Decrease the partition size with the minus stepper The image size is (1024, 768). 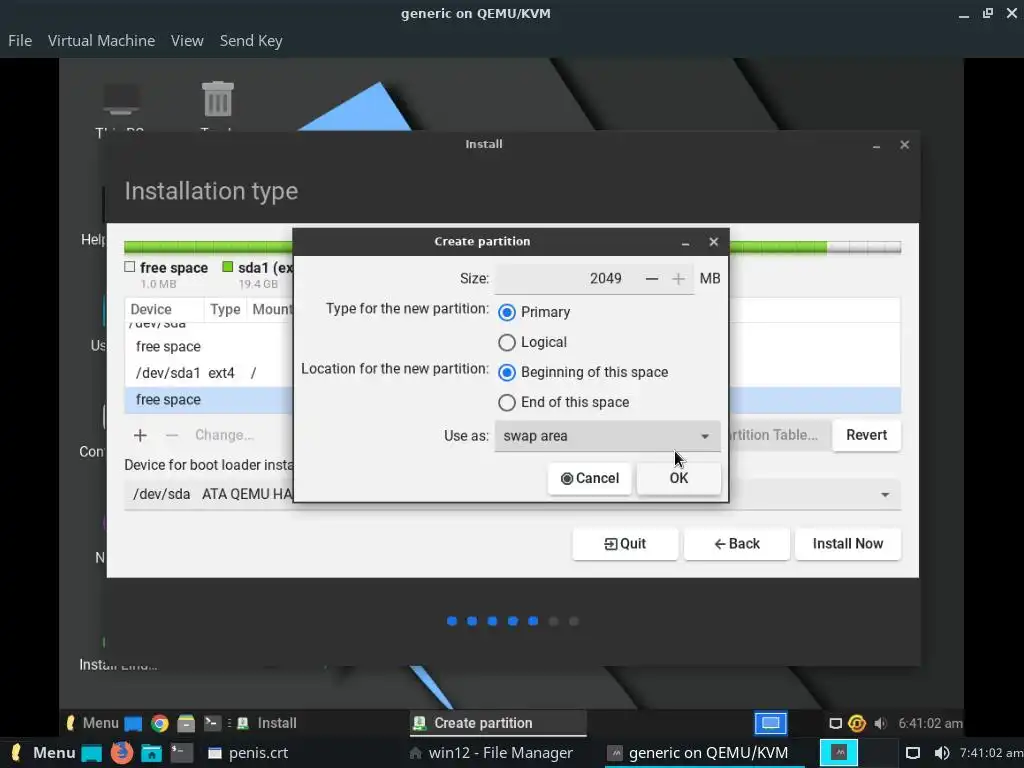click(x=651, y=279)
